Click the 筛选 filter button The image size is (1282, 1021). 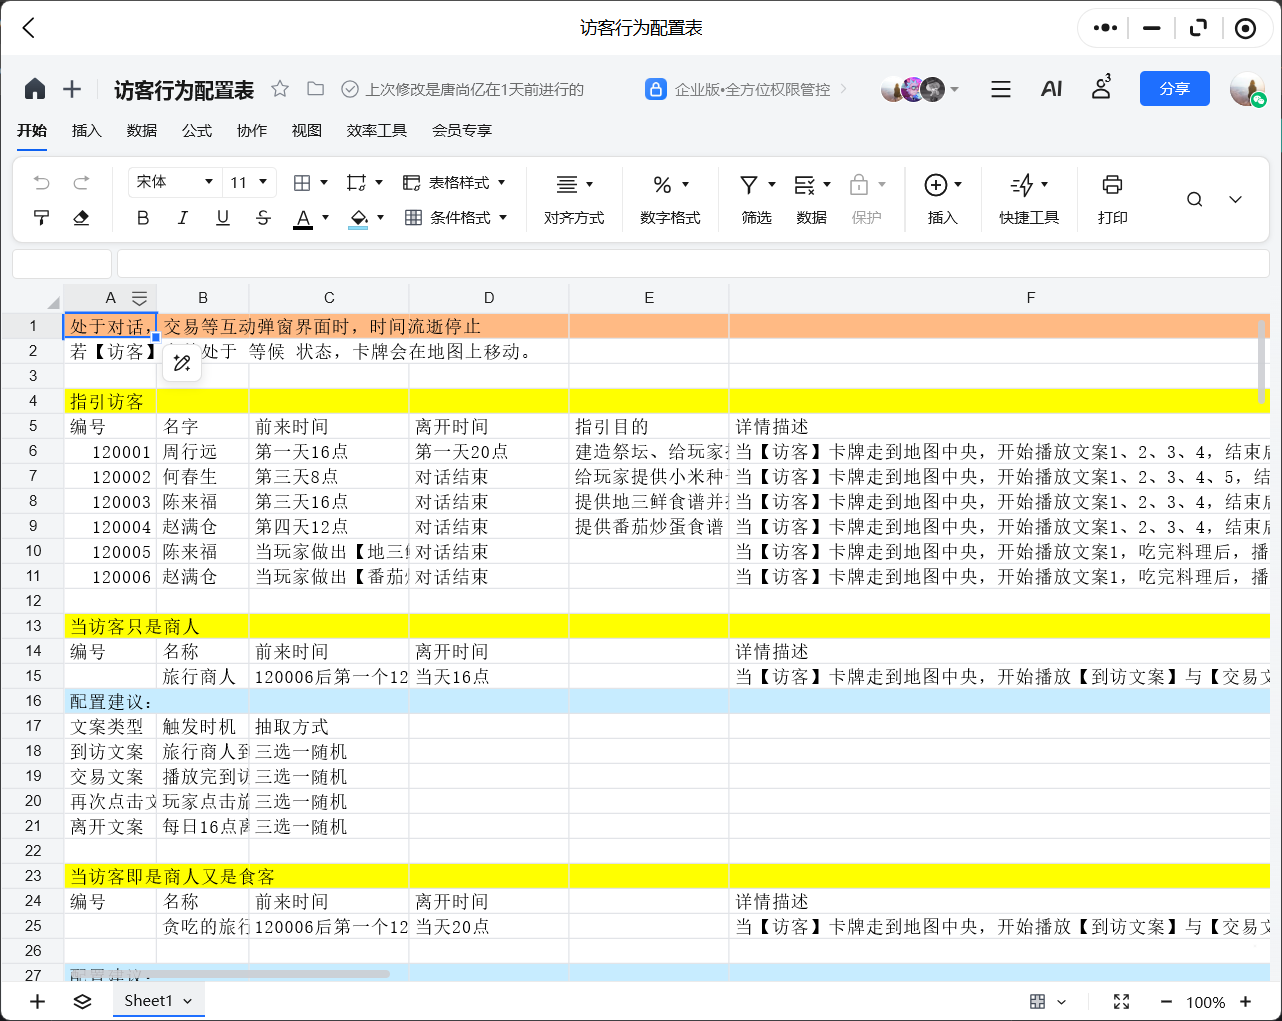point(757,199)
